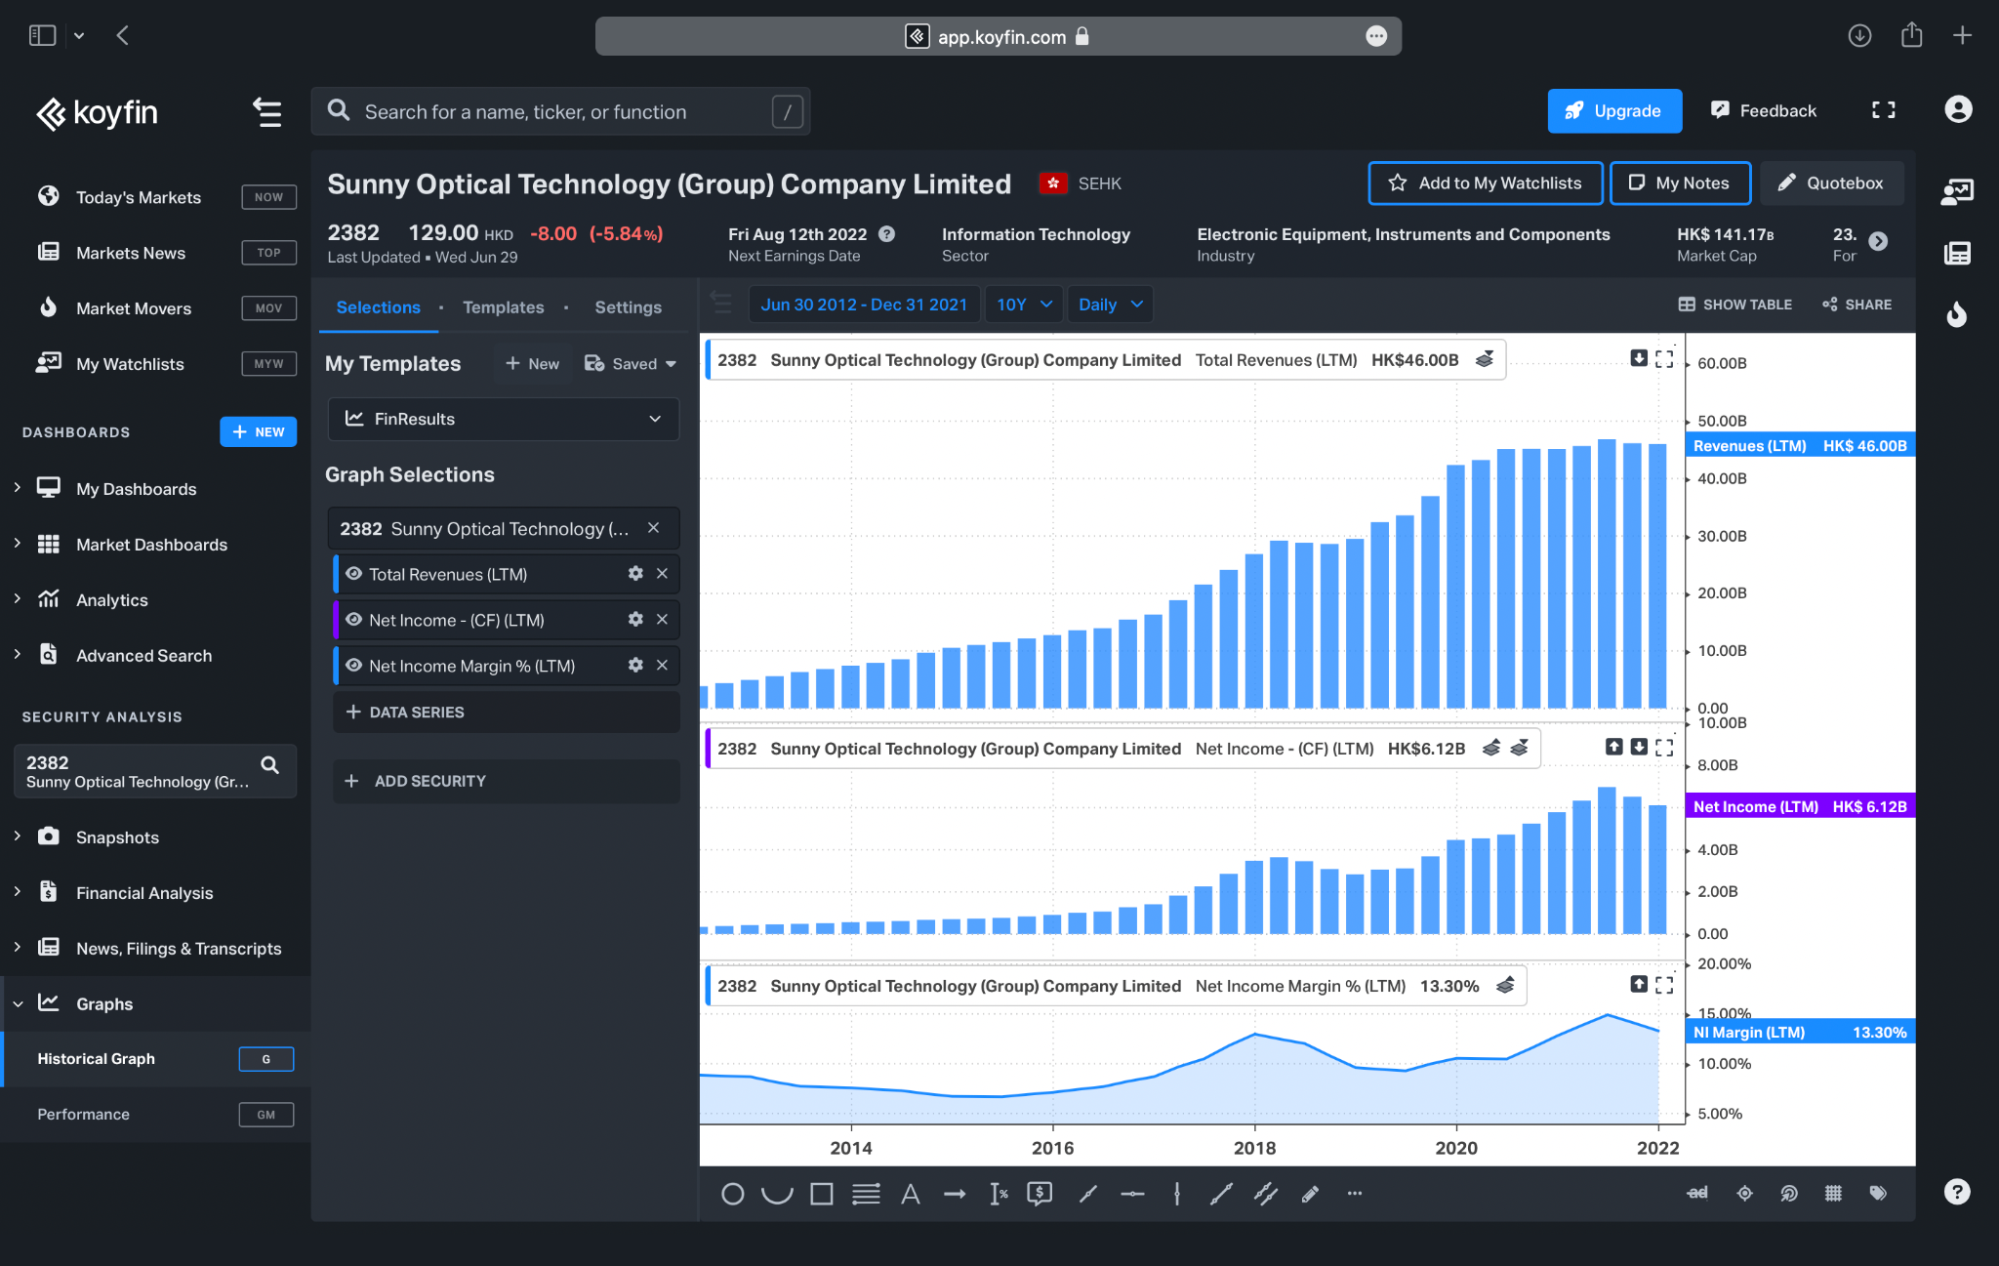Switch to the Settings tab

click(x=628, y=307)
